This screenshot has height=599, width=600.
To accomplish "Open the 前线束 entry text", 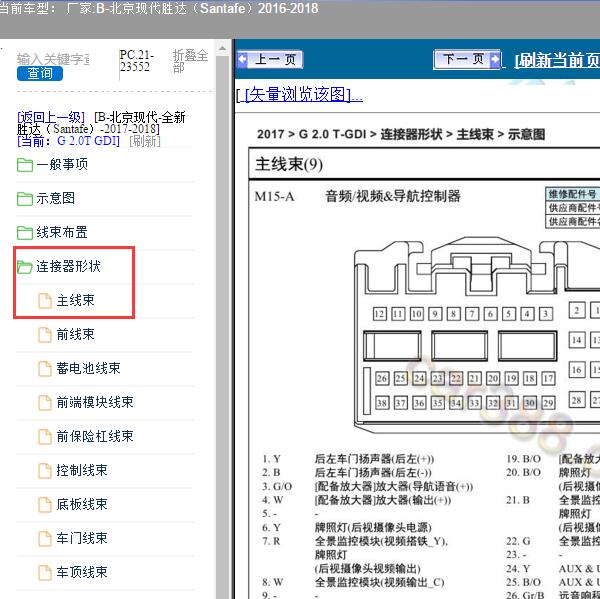I will pos(75,334).
